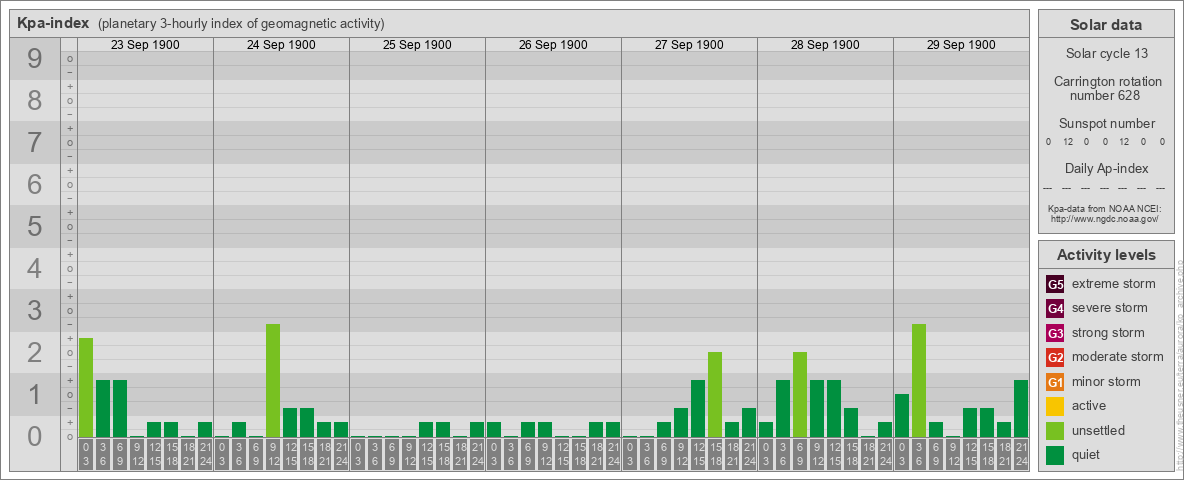Viewport: 1184px width, 480px height.
Task: Click the '0 3' time label under 23 Sep
Action: pyautogui.click(x=85, y=456)
